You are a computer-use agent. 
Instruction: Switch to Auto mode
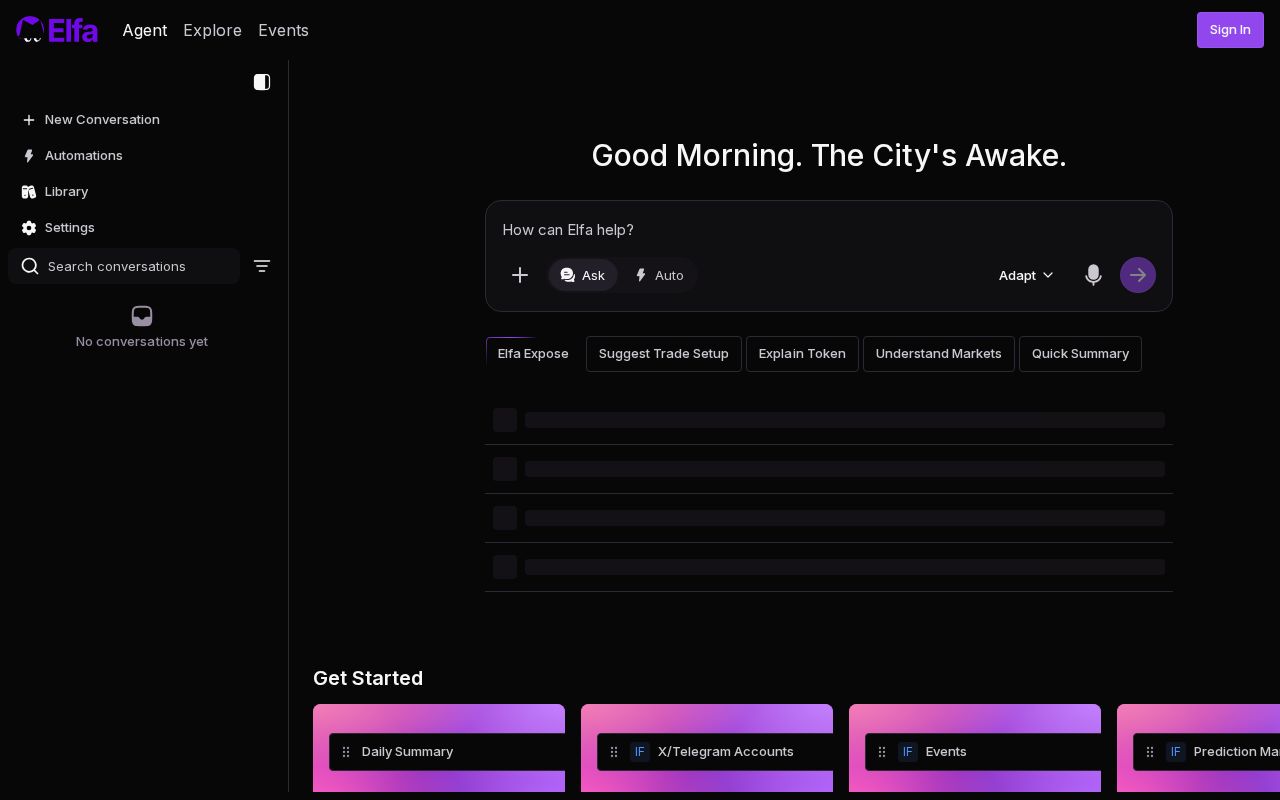(659, 275)
